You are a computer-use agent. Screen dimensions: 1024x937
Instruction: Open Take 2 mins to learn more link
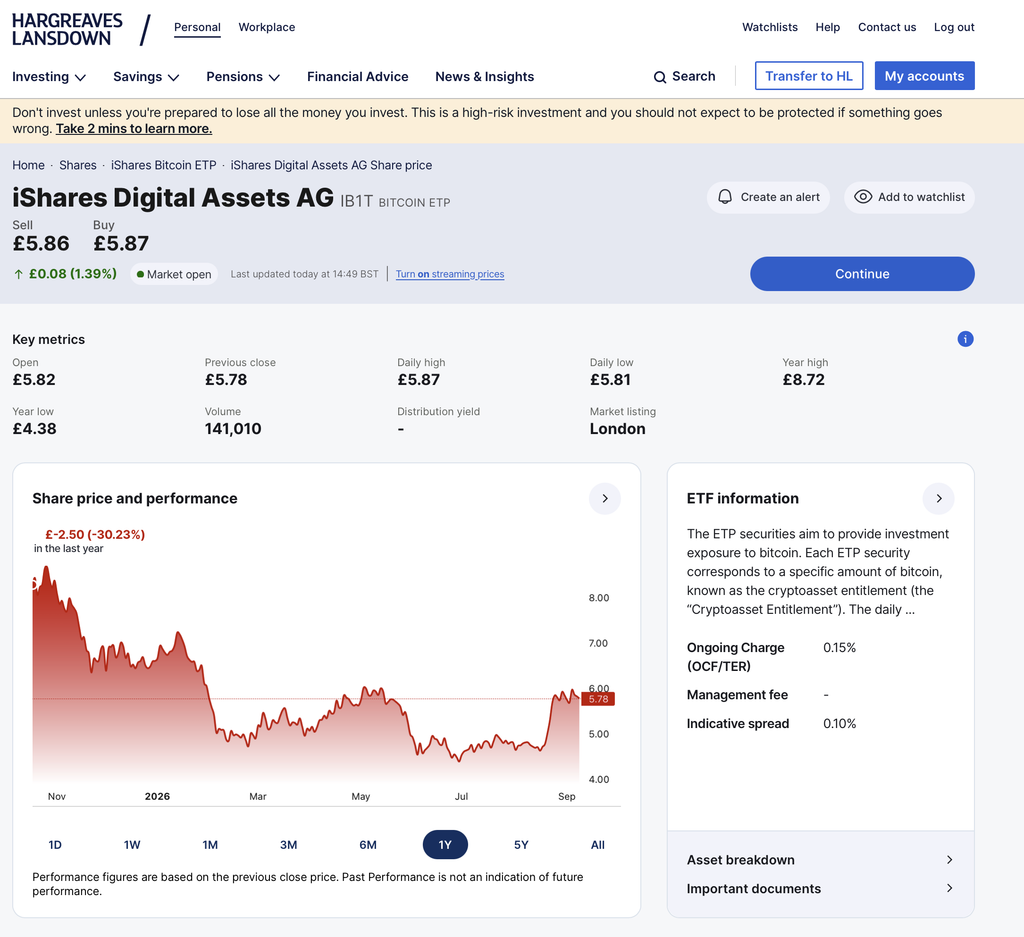click(134, 129)
